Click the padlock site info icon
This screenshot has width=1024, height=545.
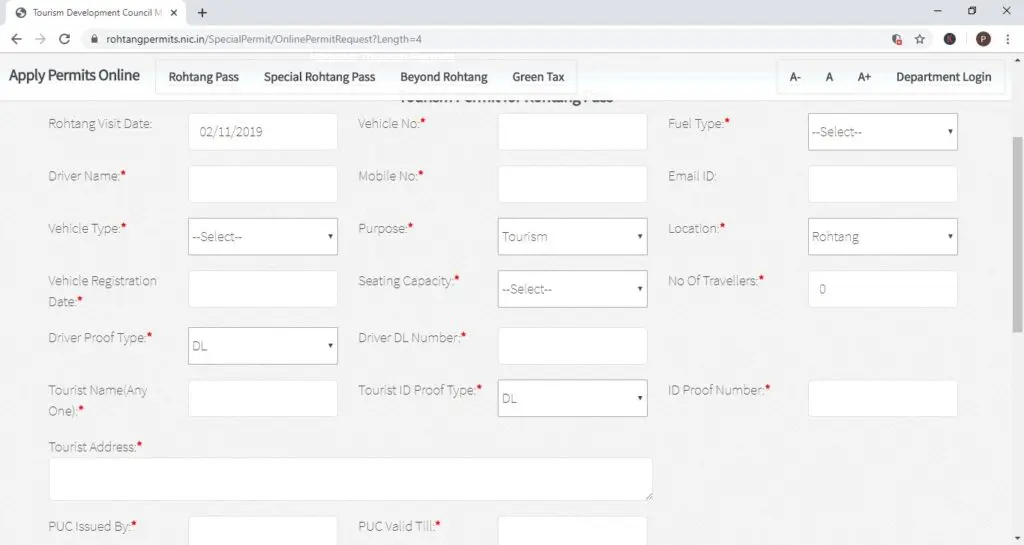coord(94,39)
